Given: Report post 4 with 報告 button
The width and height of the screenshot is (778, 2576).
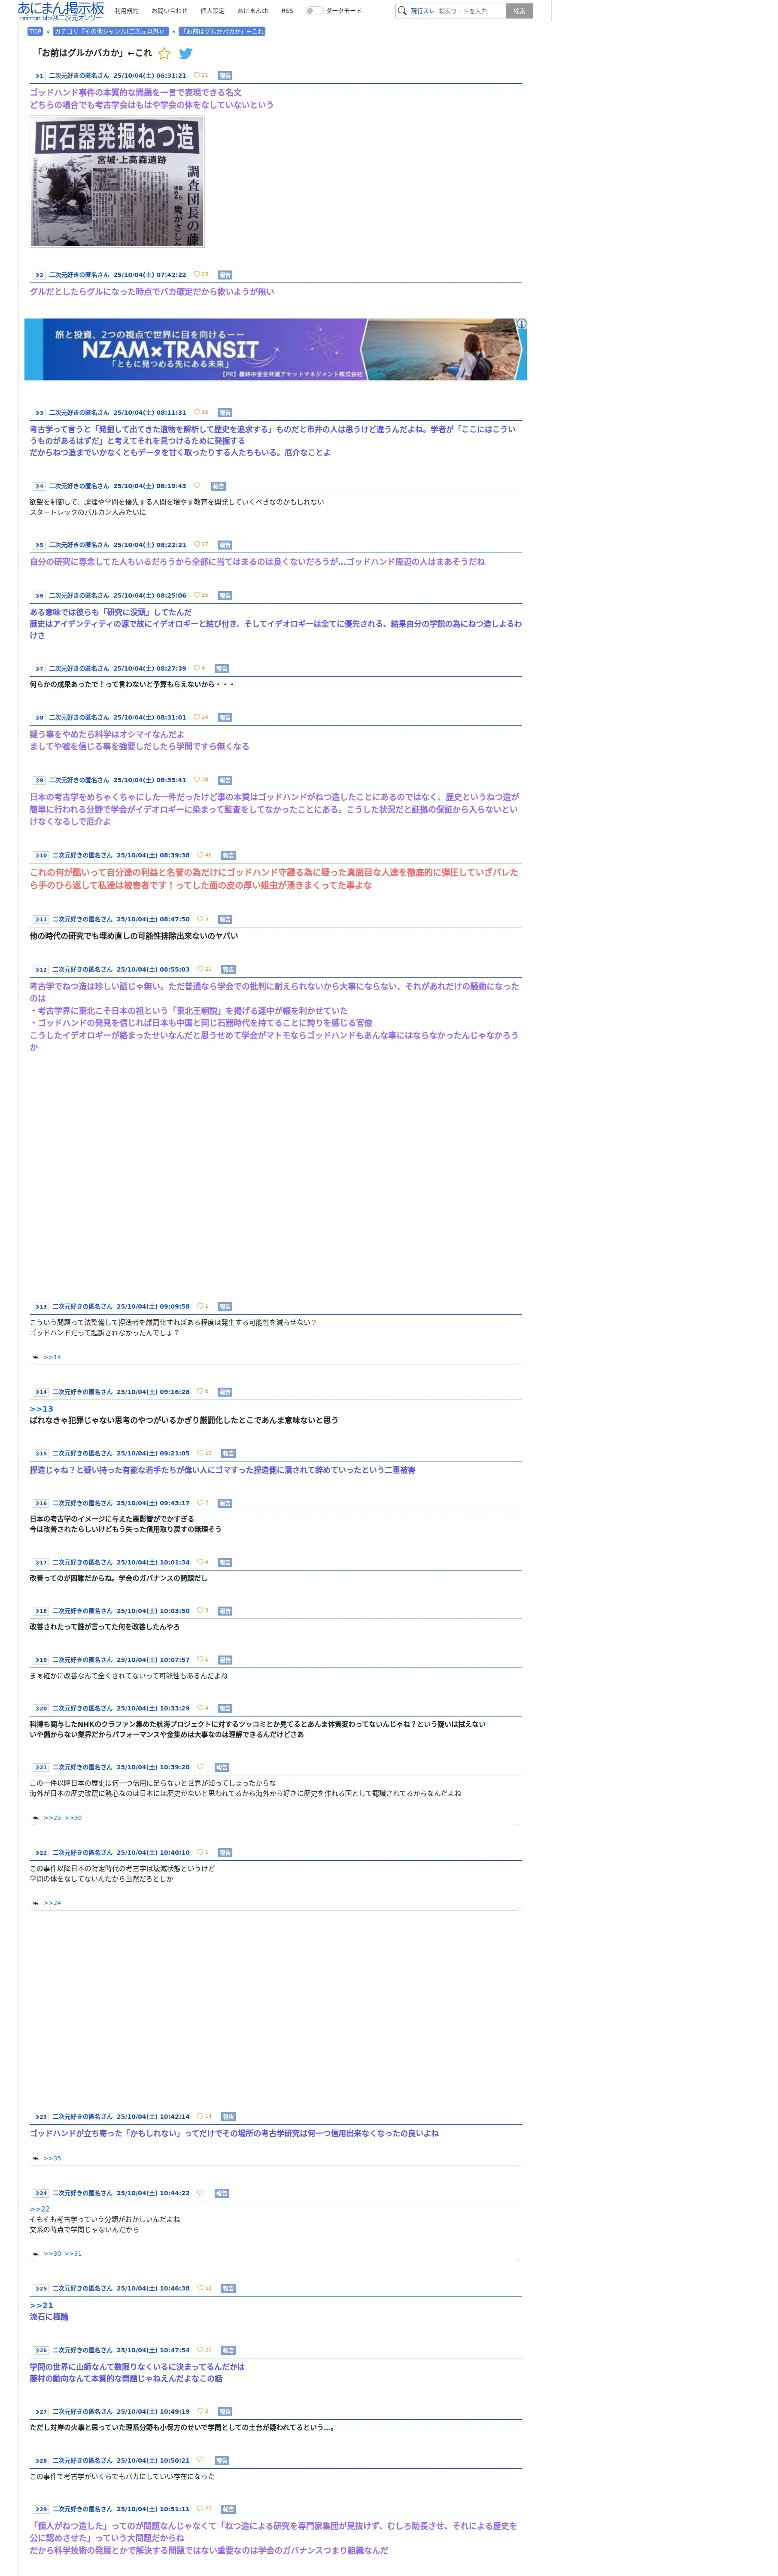Looking at the screenshot, I should 218,487.
